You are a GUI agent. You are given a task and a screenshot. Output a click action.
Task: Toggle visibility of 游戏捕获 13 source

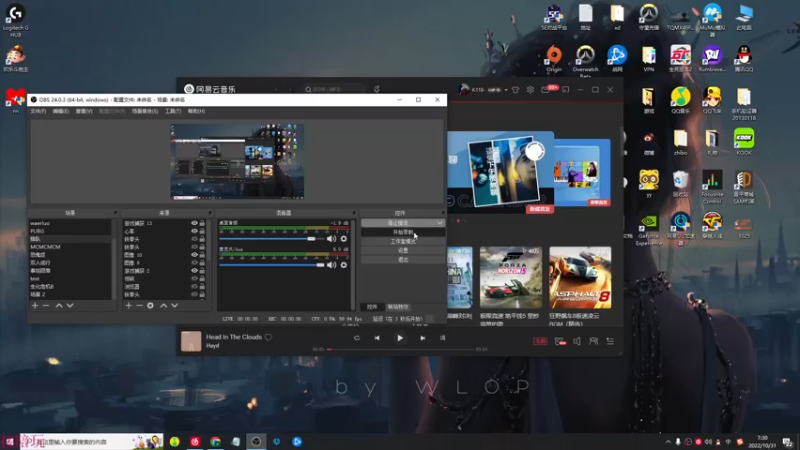coord(194,223)
